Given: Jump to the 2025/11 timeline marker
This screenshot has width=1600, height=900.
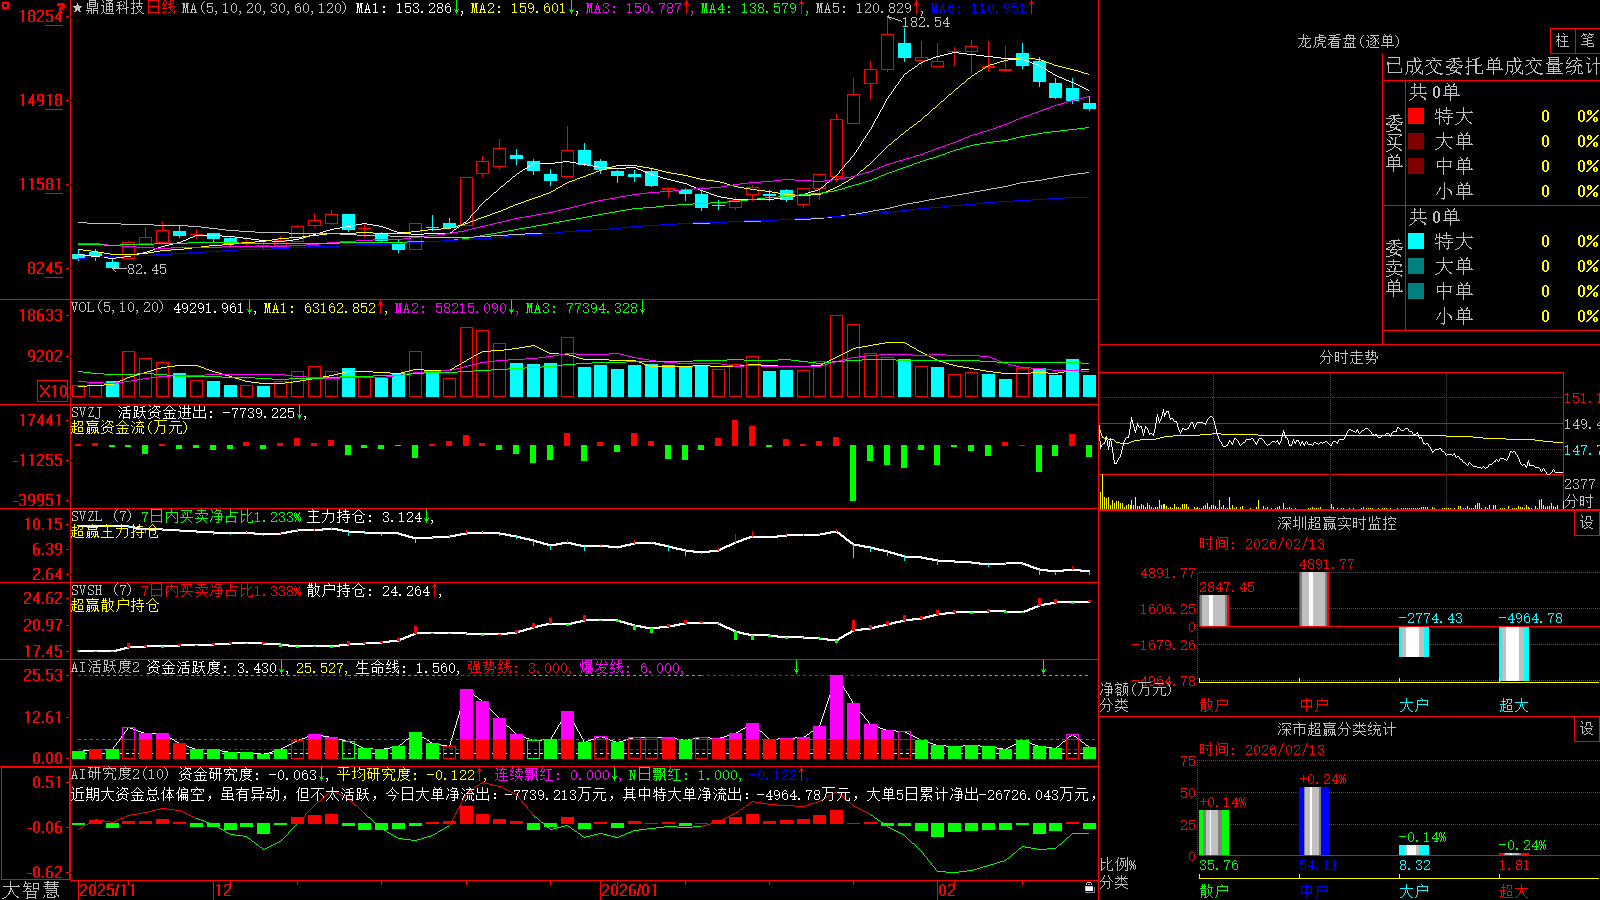Looking at the screenshot, I should [x=107, y=890].
